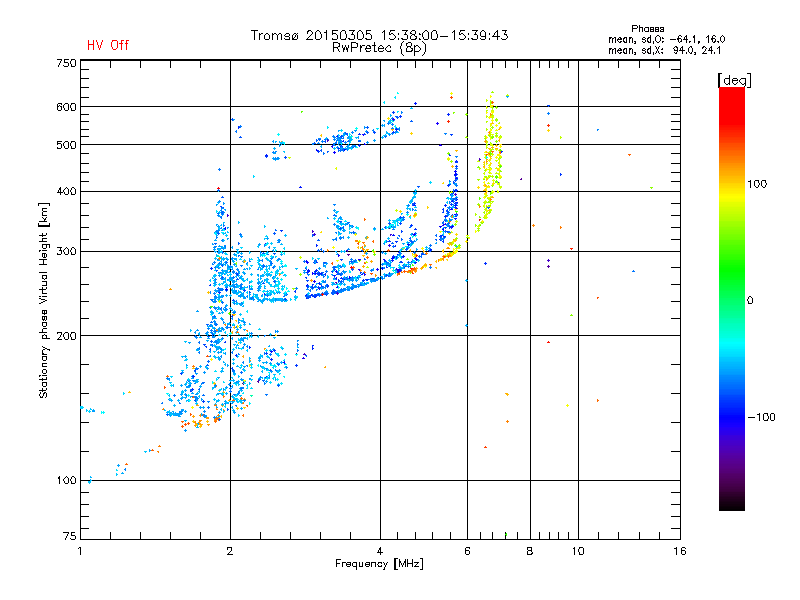Click the 'RwPretec (8p)' subtitle
This screenshot has height=600, width=800.
tap(379, 48)
